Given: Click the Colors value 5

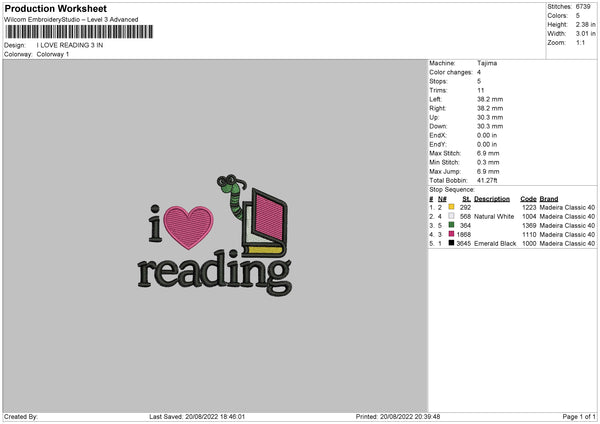Looking at the screenshot, I should pos(578,16).
